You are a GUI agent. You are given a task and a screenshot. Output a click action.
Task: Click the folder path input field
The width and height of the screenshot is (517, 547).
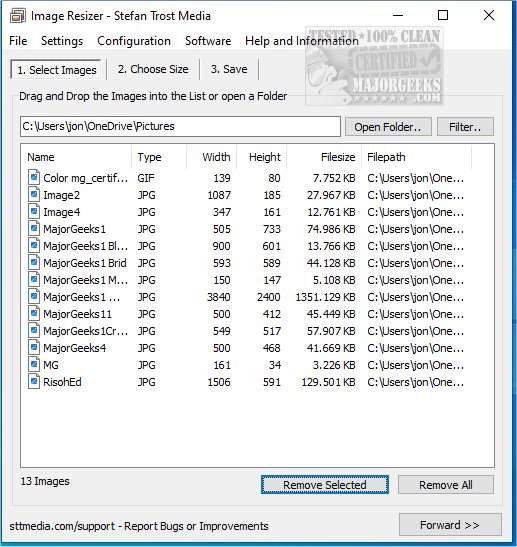click(x=180, y=126)
